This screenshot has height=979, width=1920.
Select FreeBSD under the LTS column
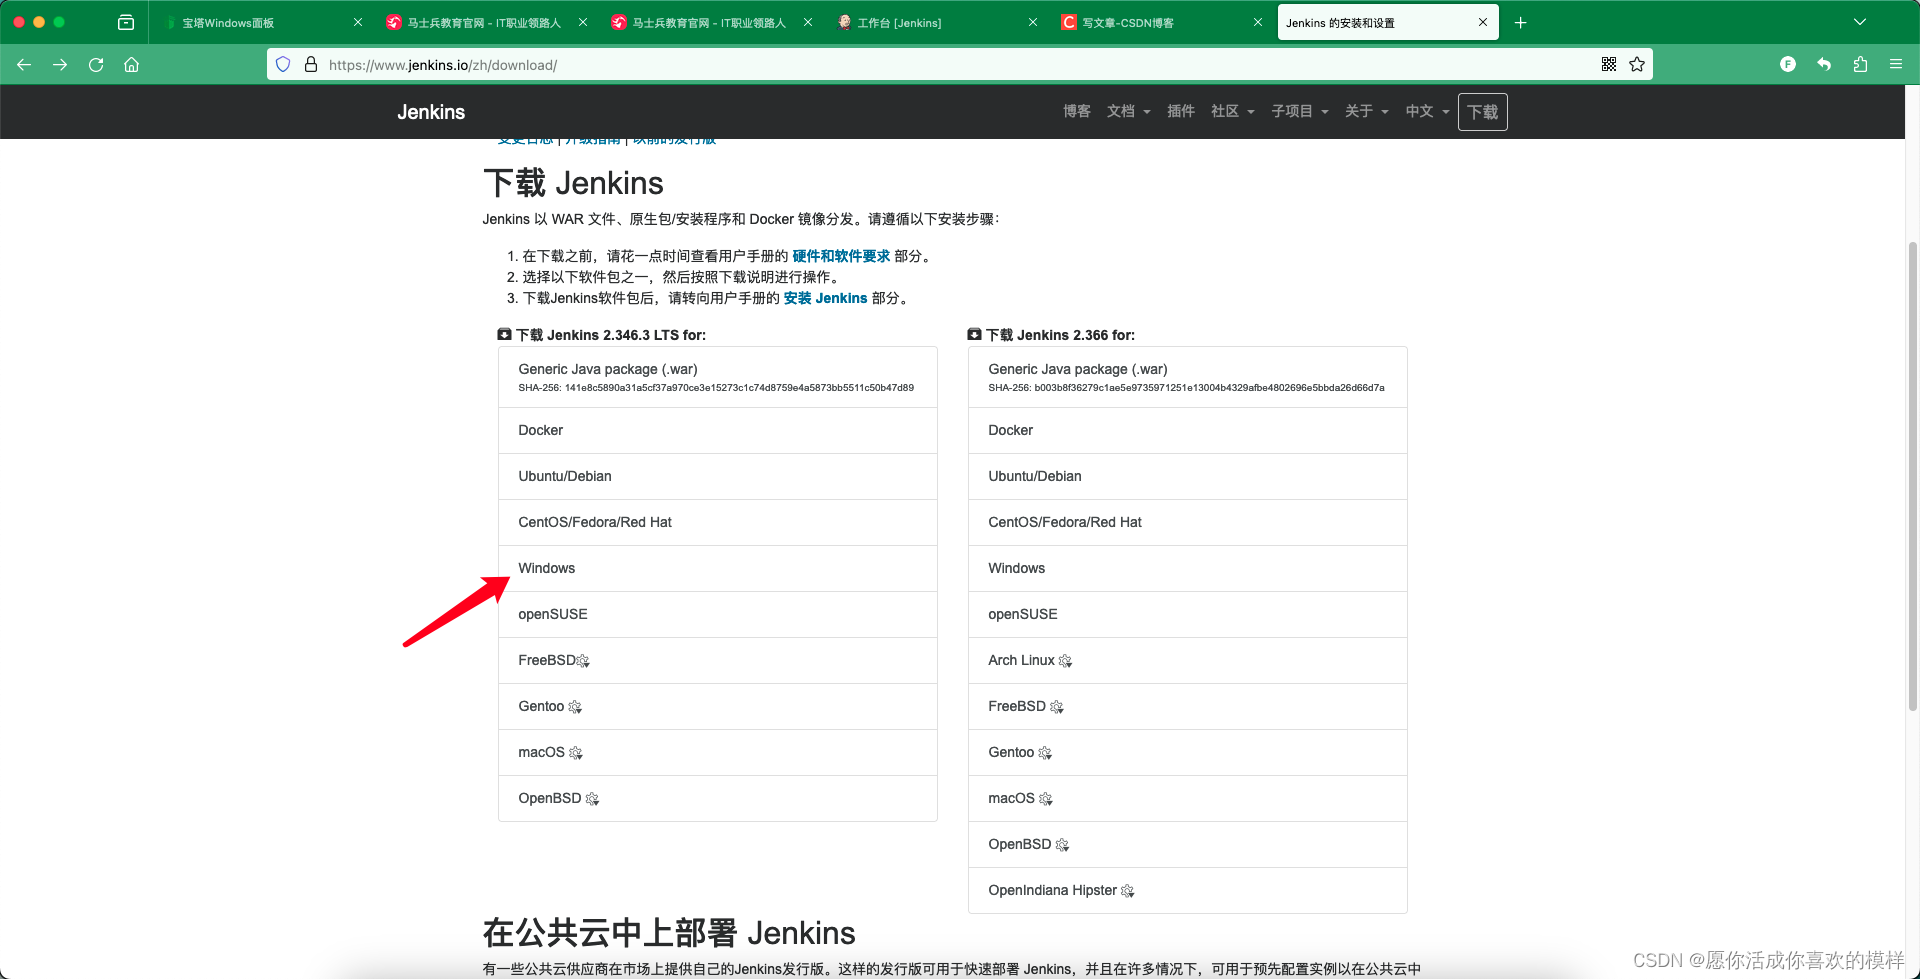717,660
